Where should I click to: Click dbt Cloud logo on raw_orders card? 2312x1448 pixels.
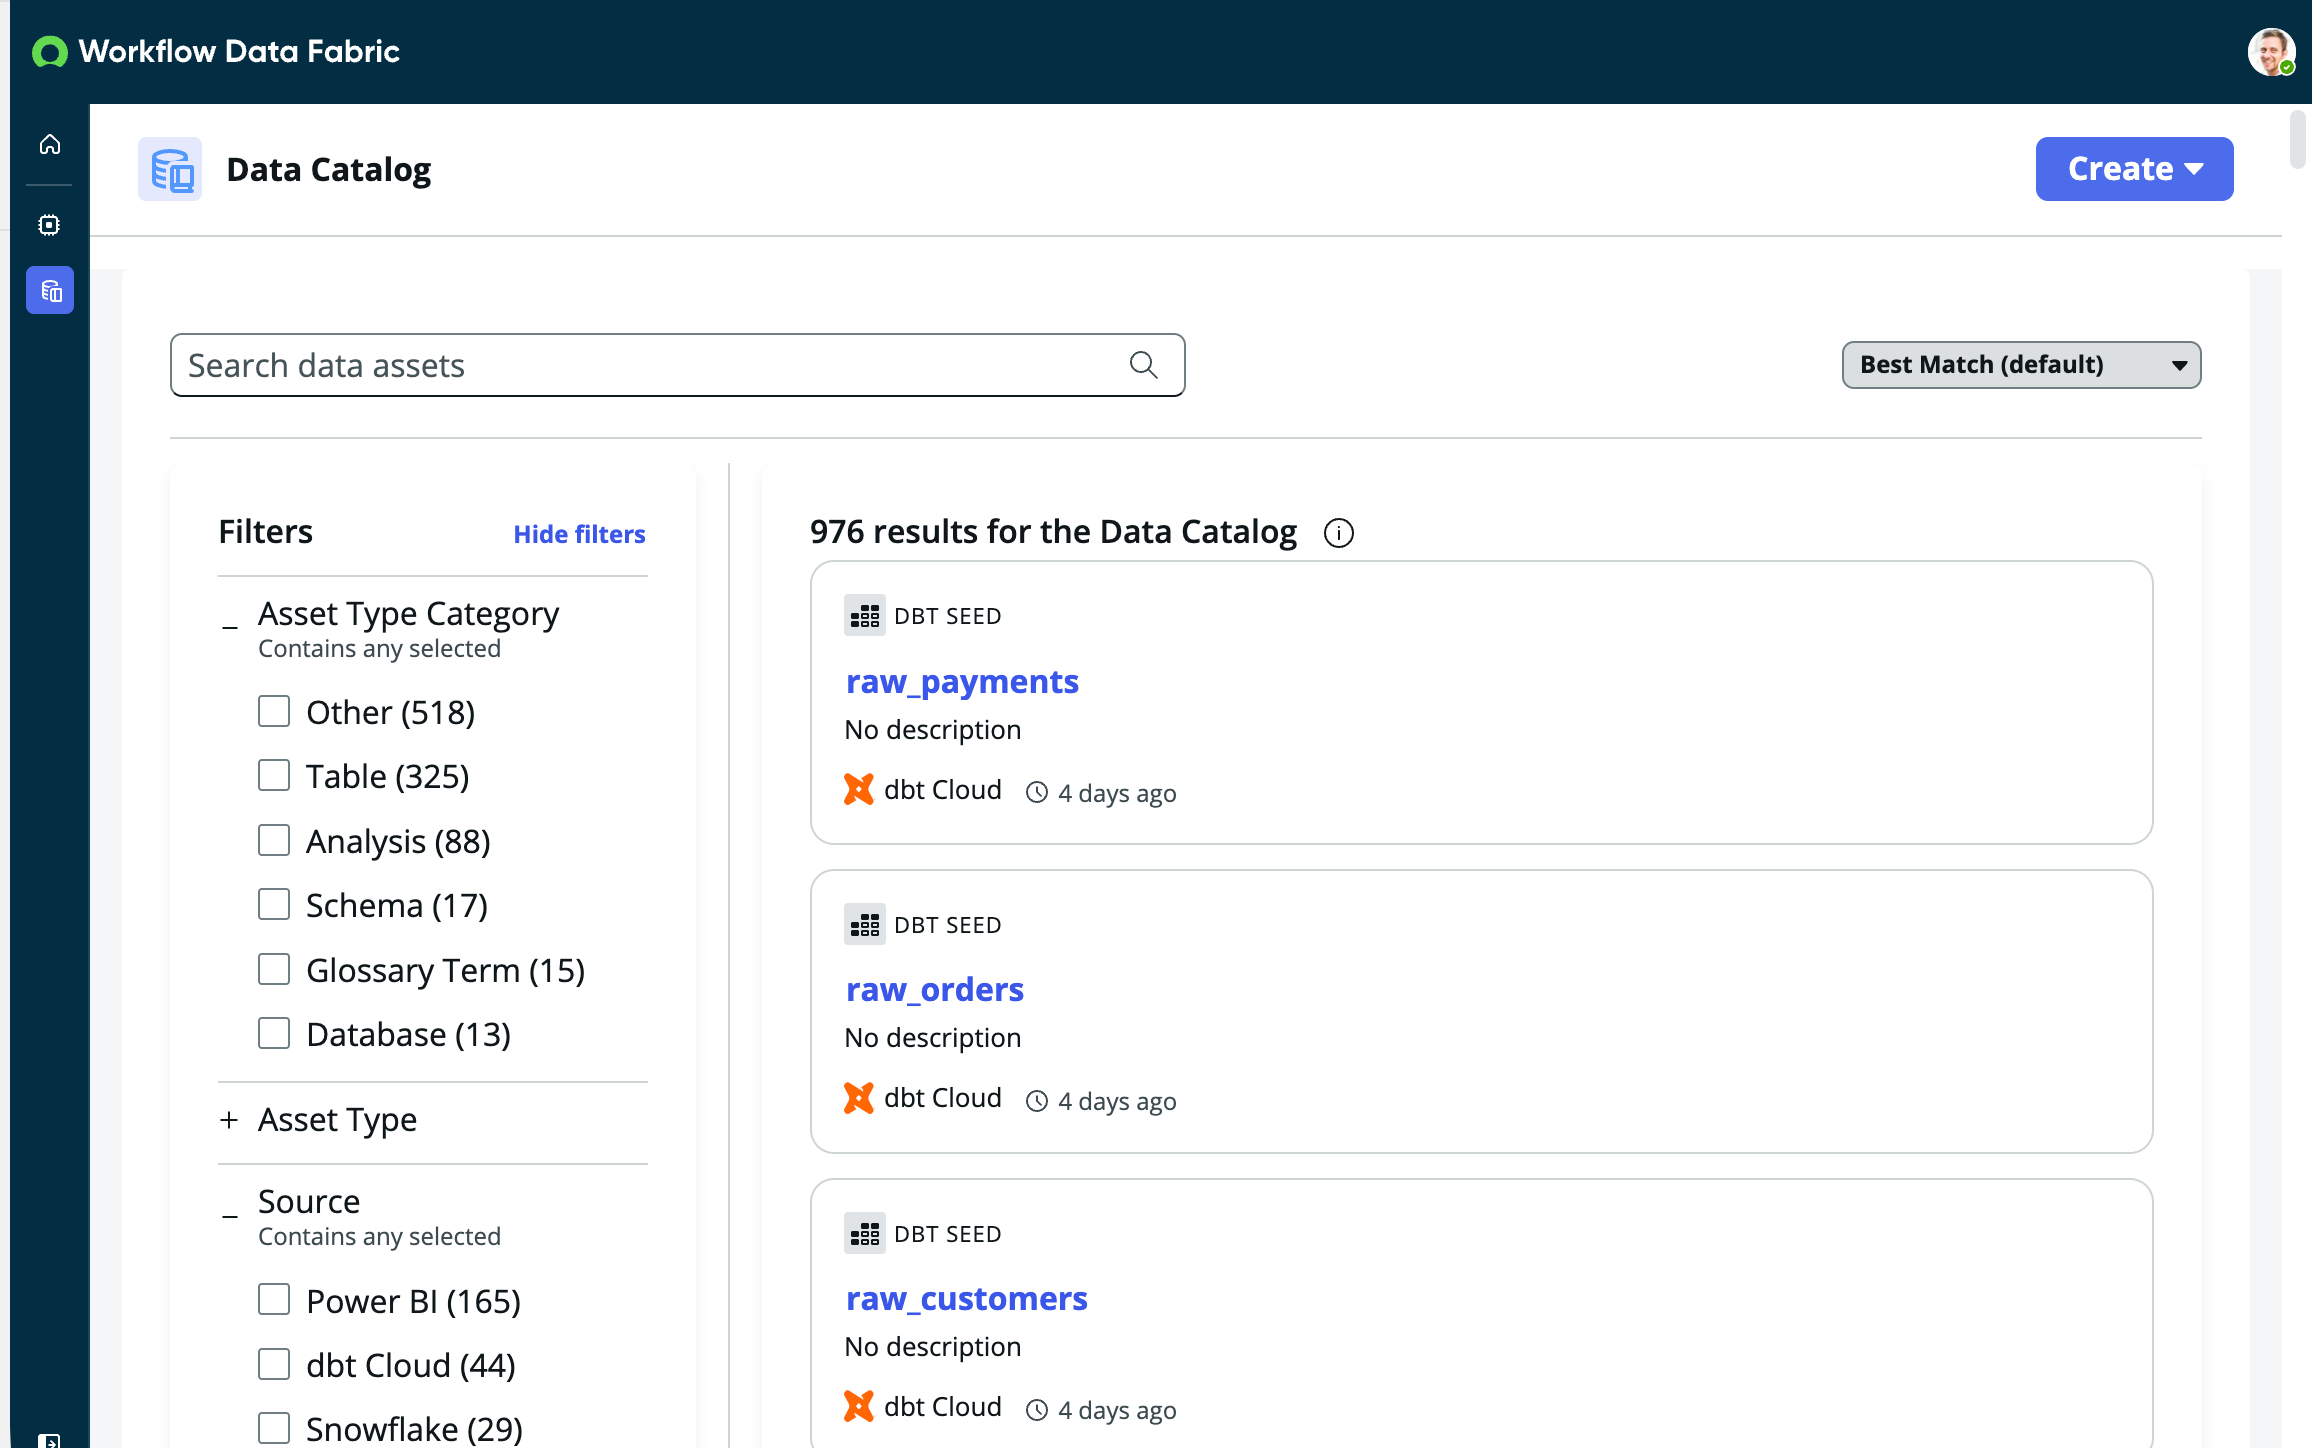pyautogui.click(x=859, y=1098)
